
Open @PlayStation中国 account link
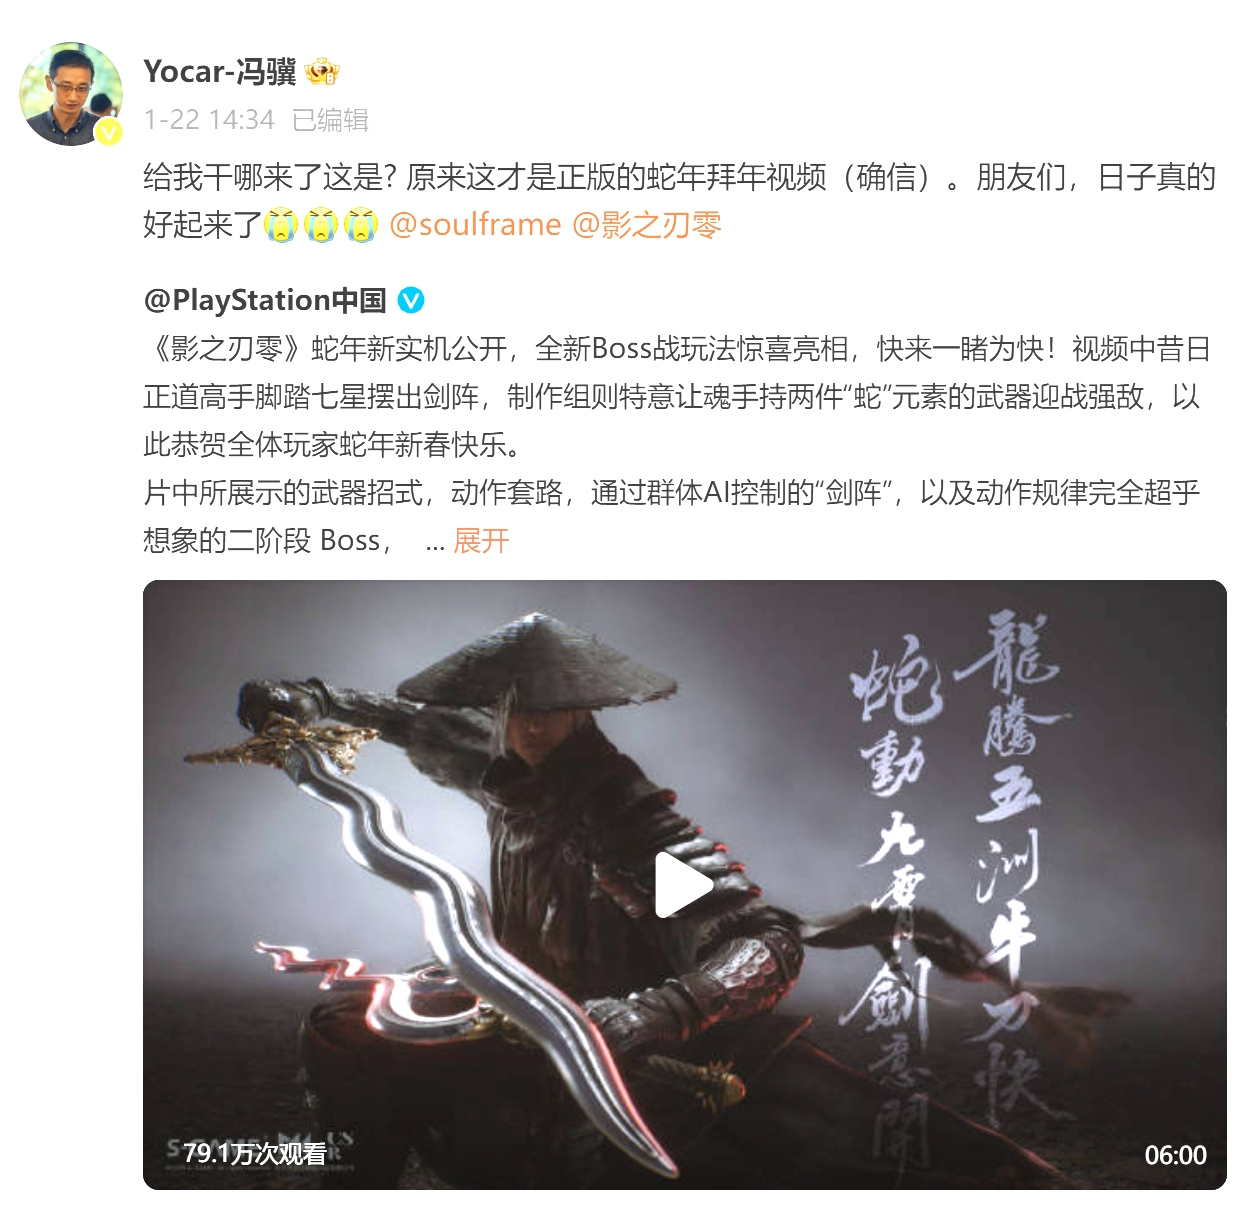click(x=265, y=300)
